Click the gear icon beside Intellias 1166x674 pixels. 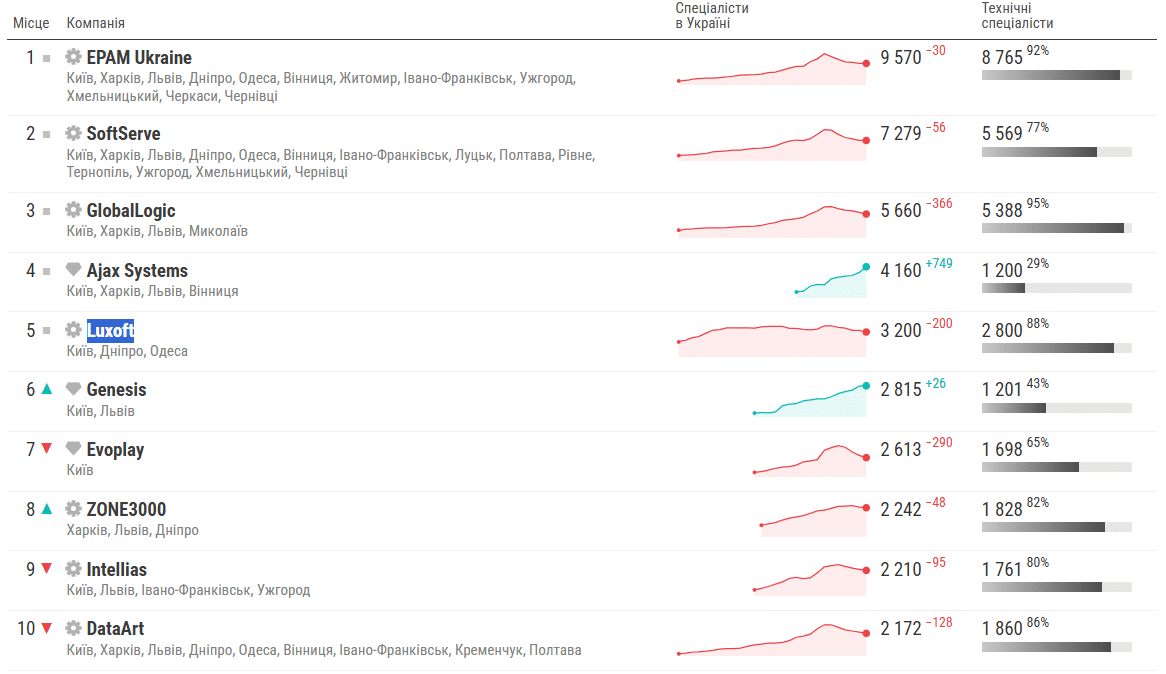pos(73,568)
